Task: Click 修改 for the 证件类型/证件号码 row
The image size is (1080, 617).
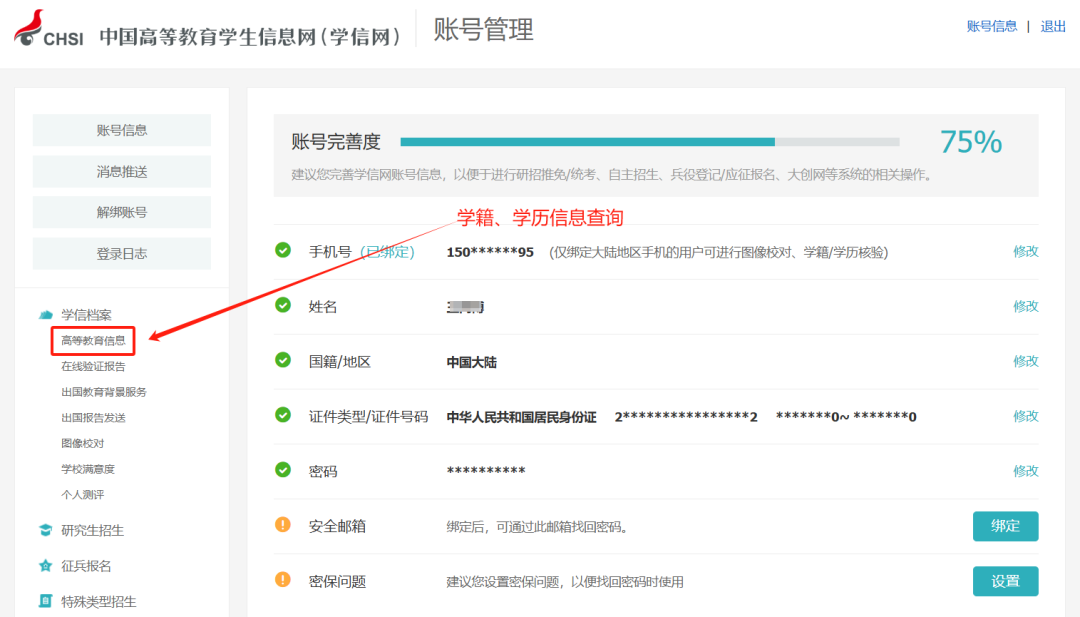Action: click(1026, 416)
